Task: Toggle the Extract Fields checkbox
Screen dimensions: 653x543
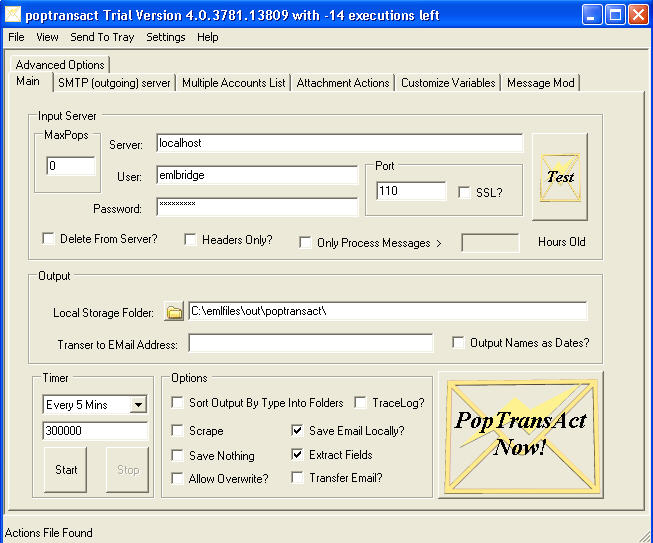Action: (298, 455)
